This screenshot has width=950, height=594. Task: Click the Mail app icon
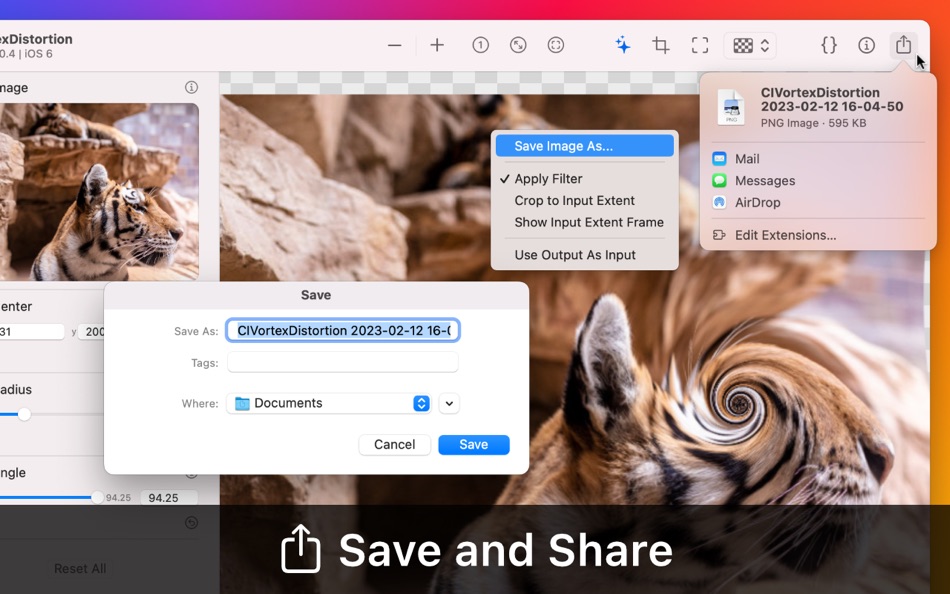719,159
